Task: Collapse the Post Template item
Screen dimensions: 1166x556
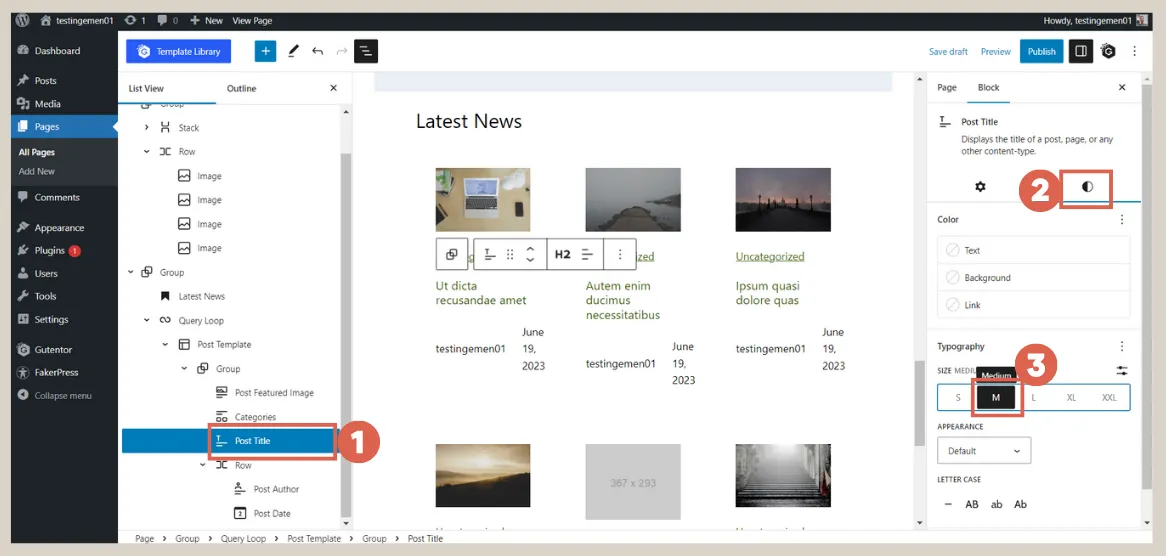Action: pos(165,344)
